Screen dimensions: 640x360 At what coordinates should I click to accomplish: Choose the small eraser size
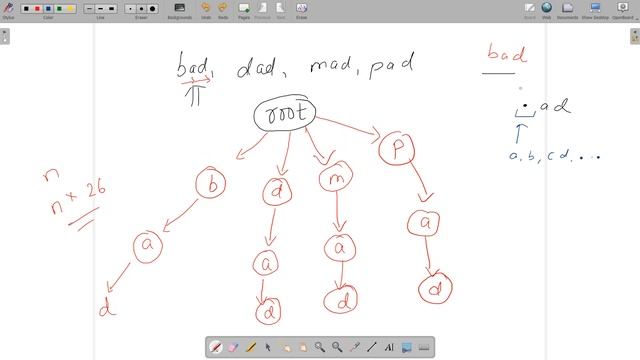130,9
